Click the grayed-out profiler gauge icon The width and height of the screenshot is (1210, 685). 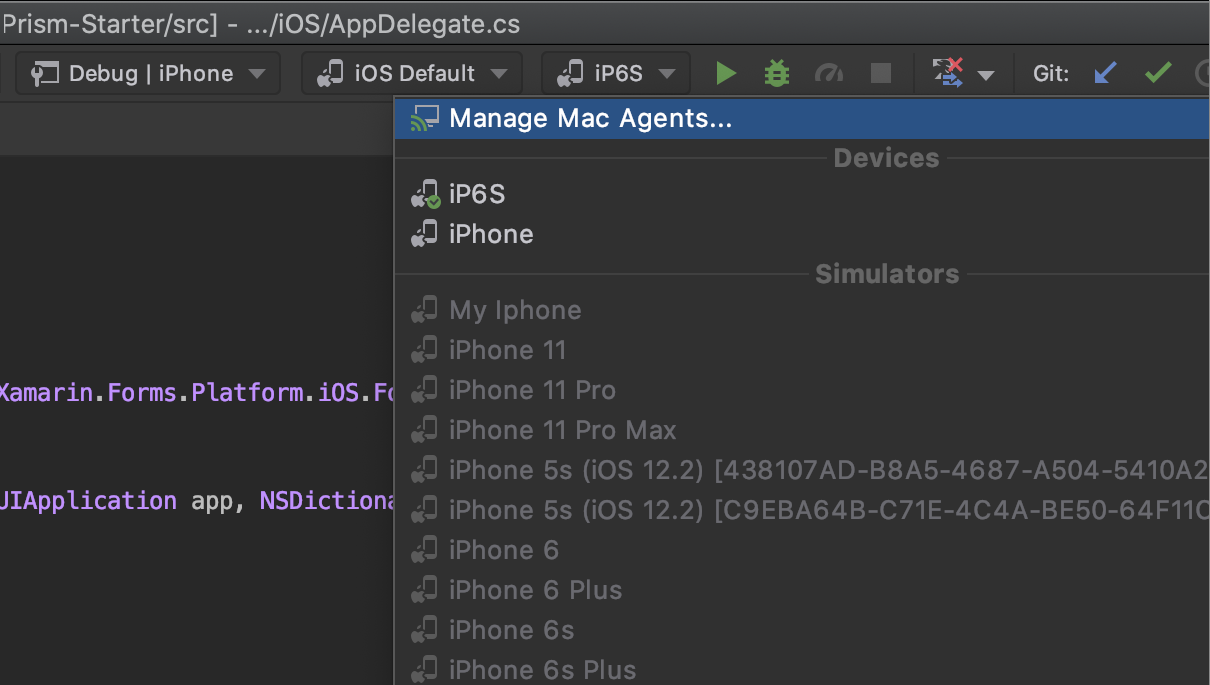pyautogui.click(x=829, y=73)
